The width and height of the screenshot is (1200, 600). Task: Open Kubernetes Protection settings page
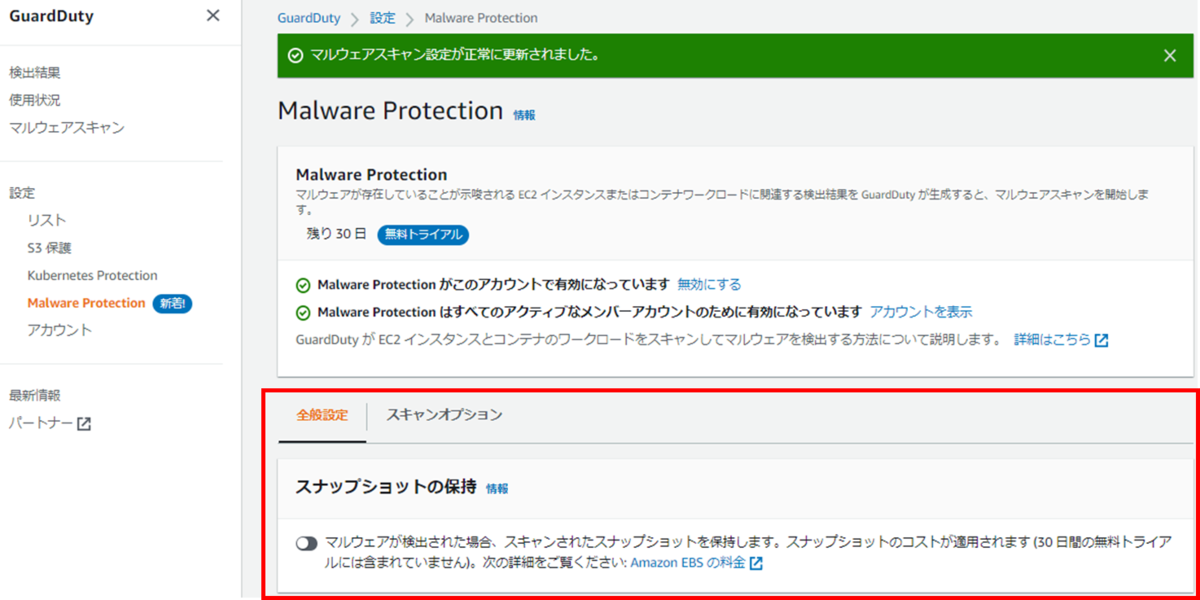(93, 275)
